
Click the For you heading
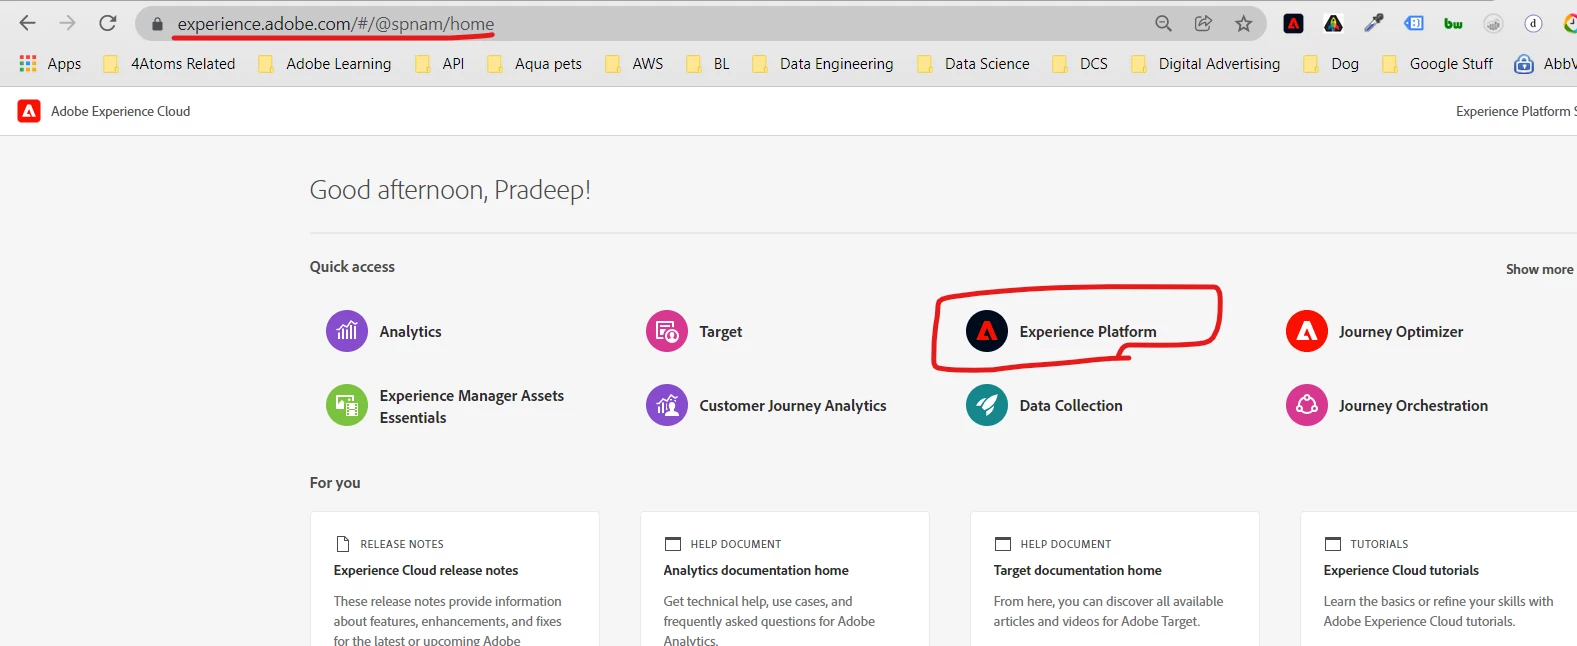[335, 483]
